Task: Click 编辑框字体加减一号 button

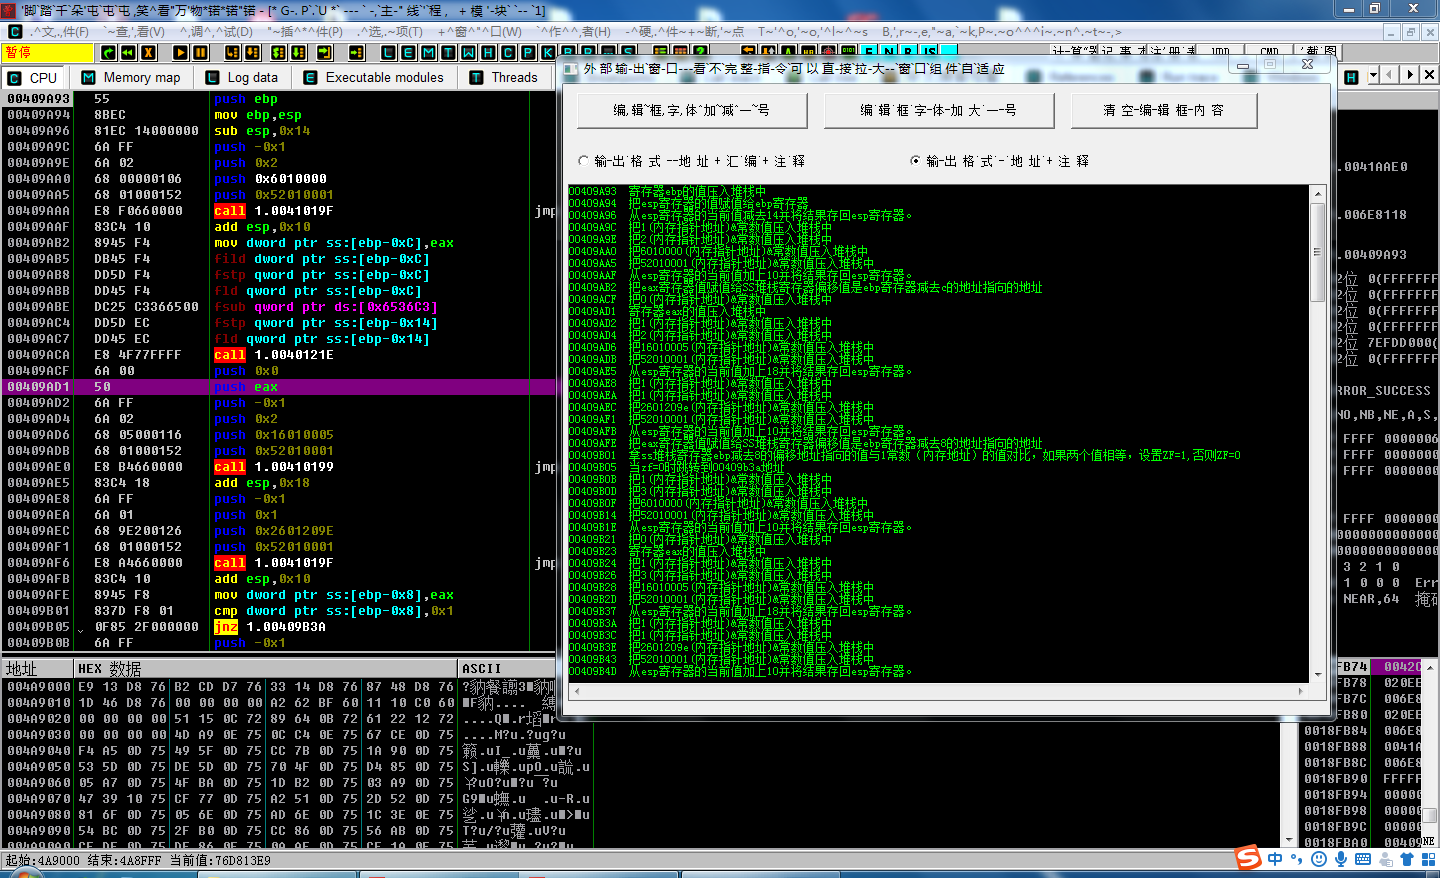Action: [x=691, y=110]
